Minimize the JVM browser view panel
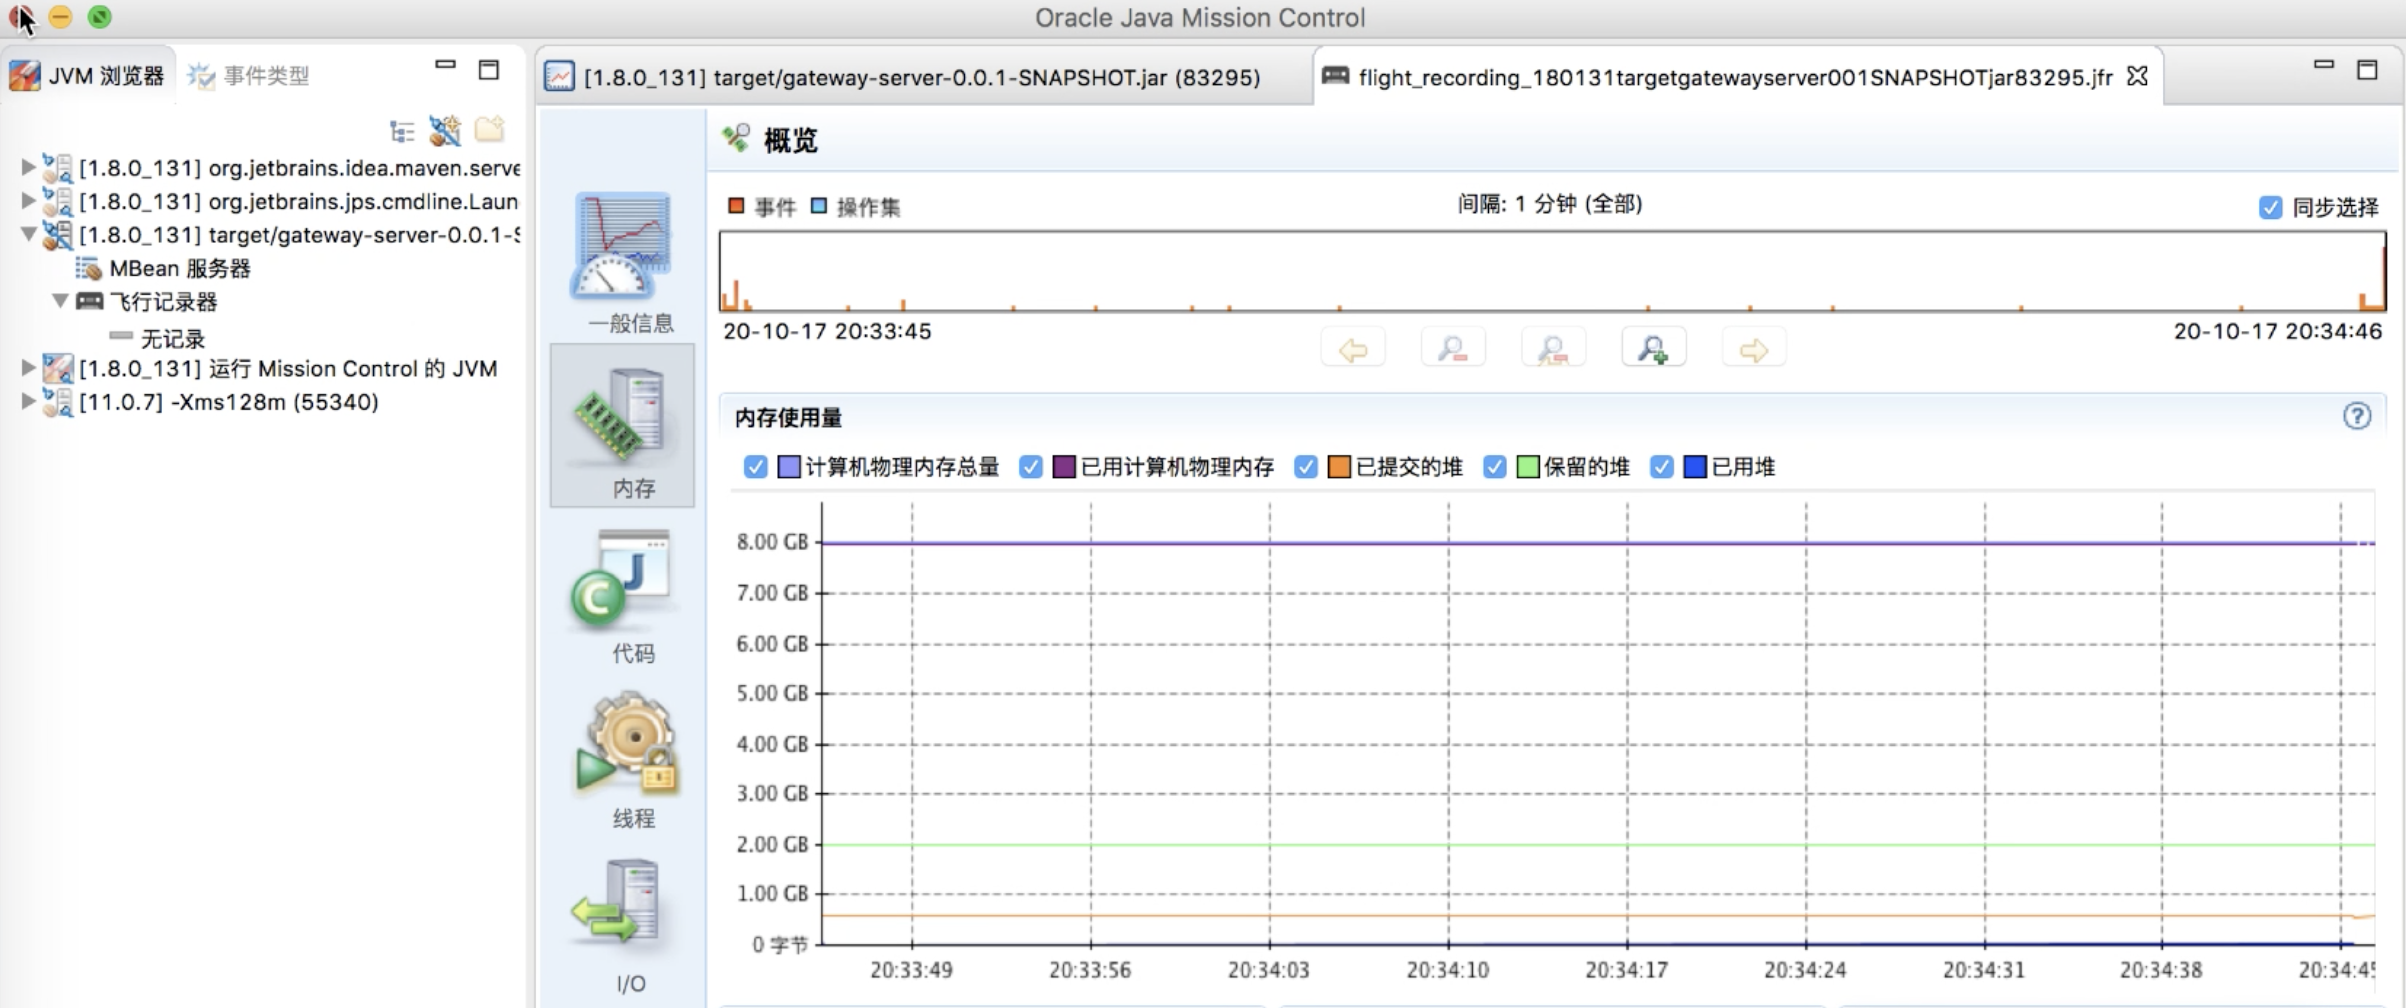Image resolution: width=2406 pixels, height=1008 pixels. (x=445, y=66)
